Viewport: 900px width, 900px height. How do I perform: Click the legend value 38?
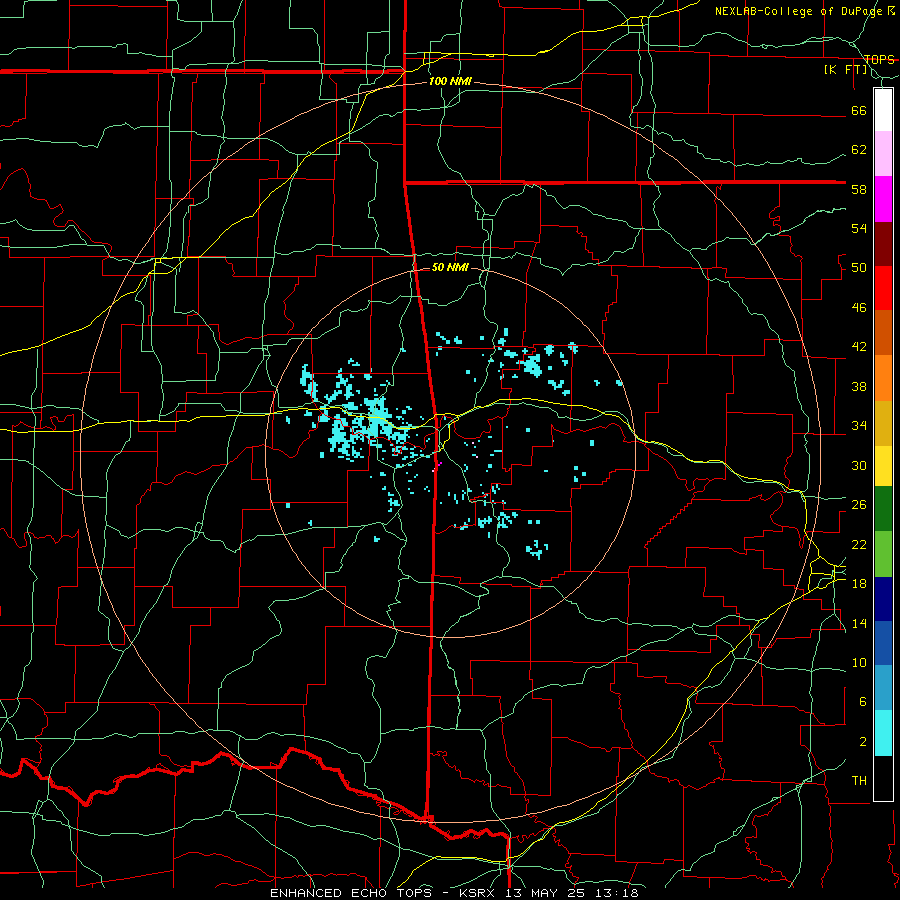point(859,386)
